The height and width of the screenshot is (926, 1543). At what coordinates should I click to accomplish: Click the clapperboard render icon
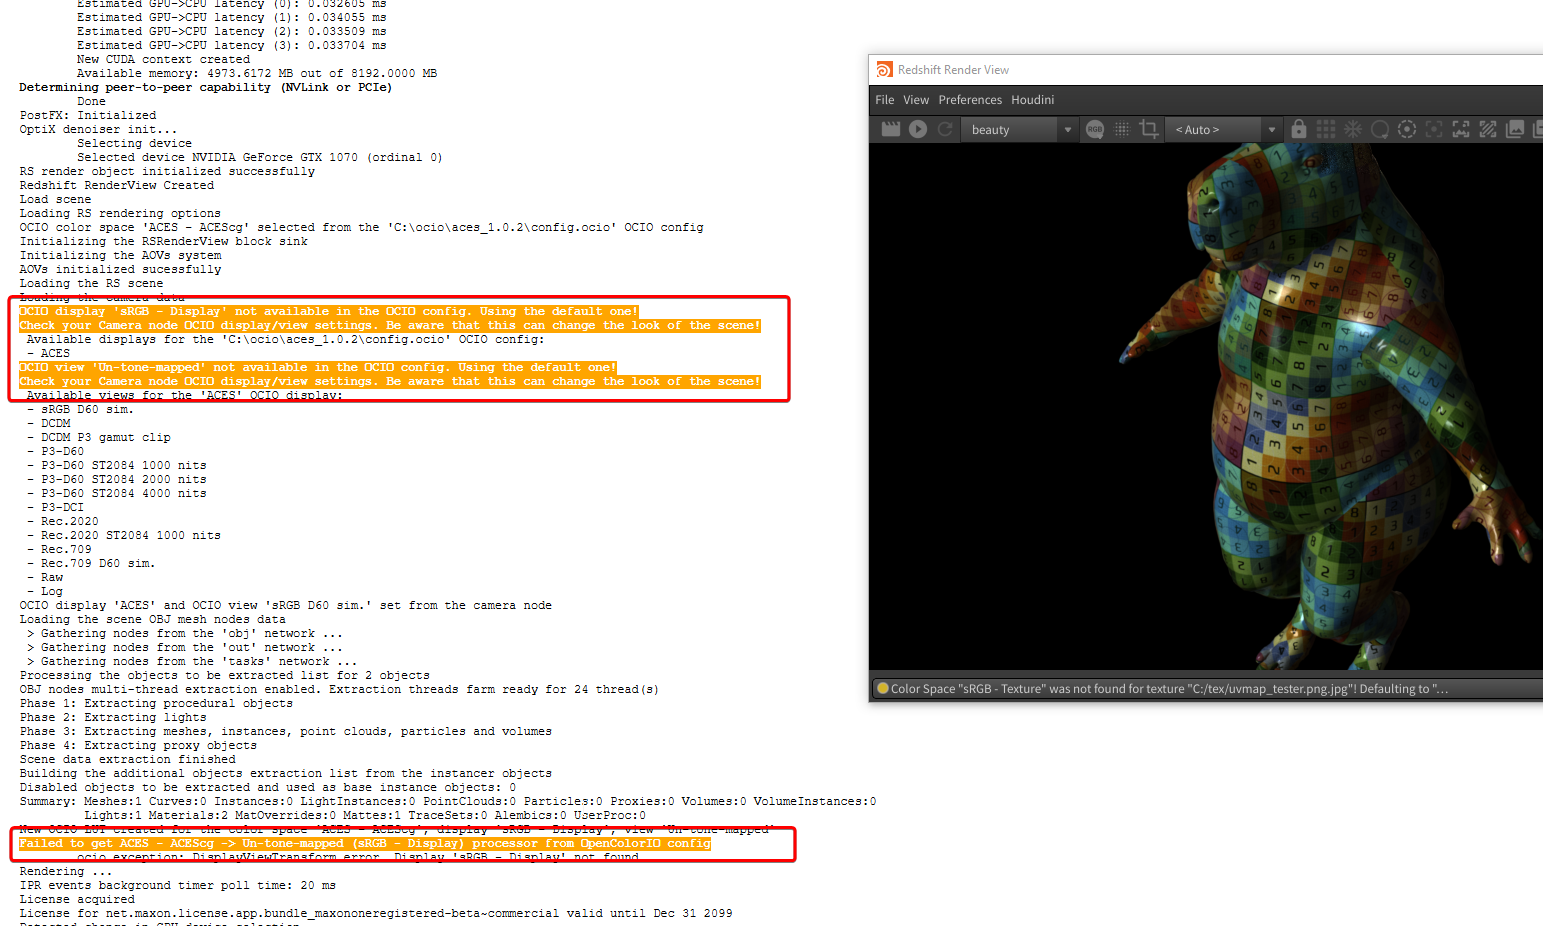pyautogui.click(x=890, y=129)
